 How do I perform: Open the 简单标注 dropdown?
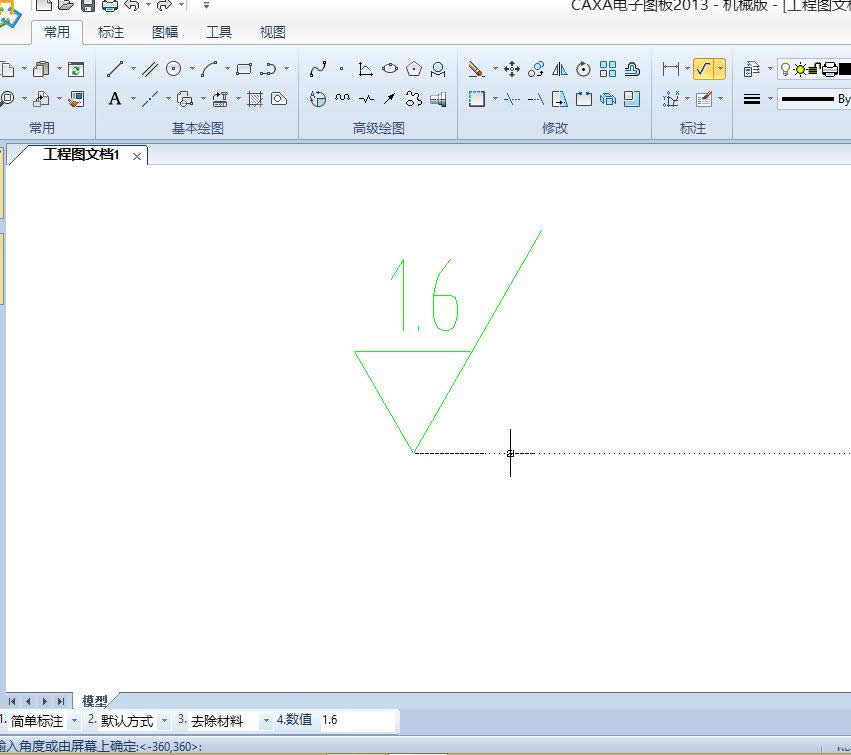(74, 721)
